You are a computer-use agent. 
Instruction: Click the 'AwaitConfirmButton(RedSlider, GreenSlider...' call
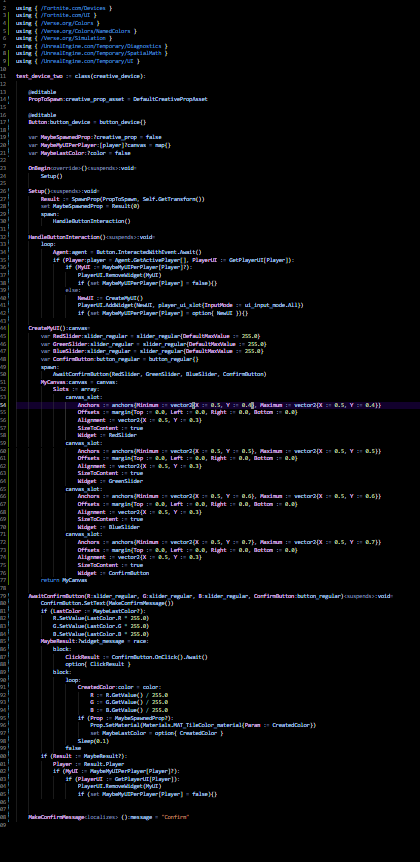[159, 374]
